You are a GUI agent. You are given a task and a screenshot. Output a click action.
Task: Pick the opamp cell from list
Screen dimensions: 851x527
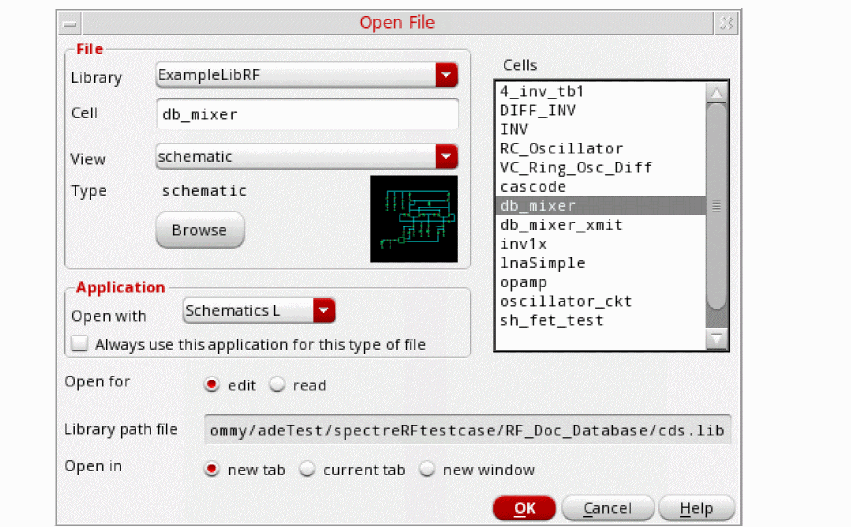click(x=525, y=282)
